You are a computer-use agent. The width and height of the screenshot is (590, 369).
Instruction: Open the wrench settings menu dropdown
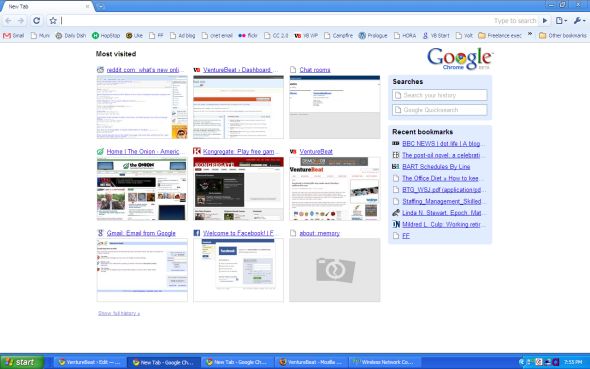tap(579, 21)
